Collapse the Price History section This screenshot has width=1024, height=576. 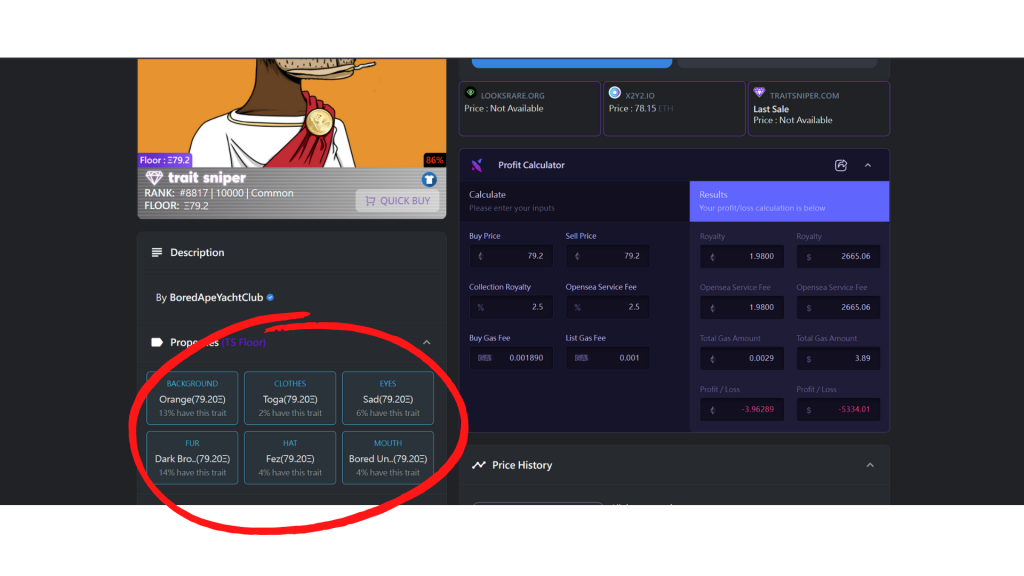point(870,465)
